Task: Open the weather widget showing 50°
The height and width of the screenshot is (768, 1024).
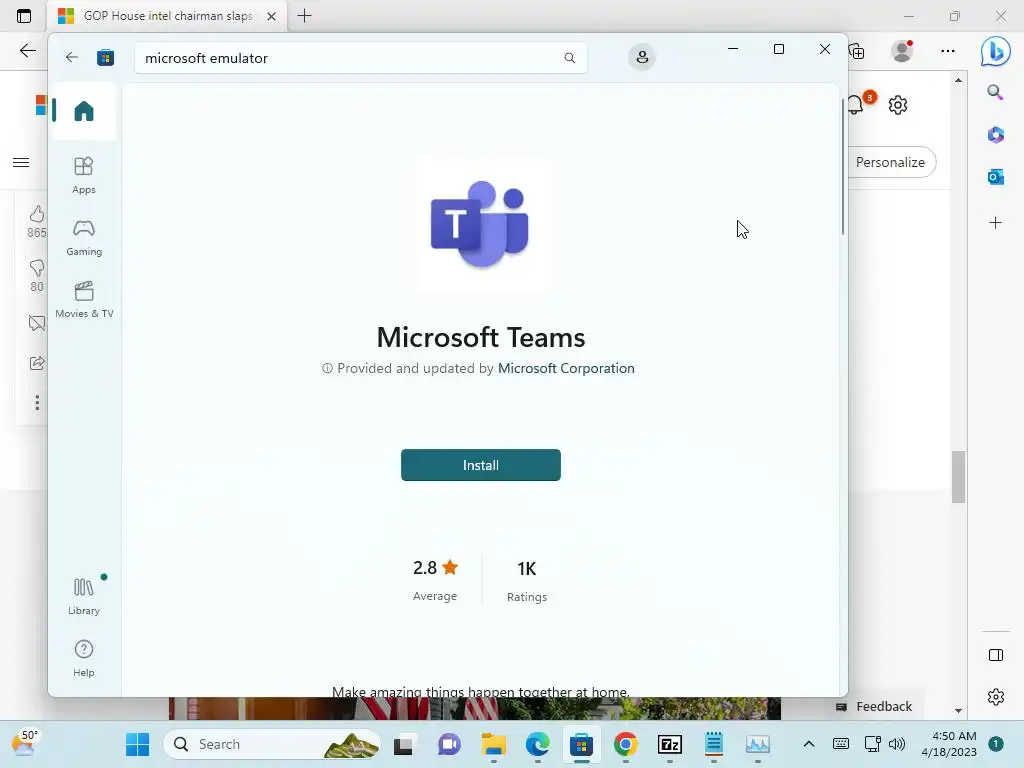Action: (x=25, y=743)
